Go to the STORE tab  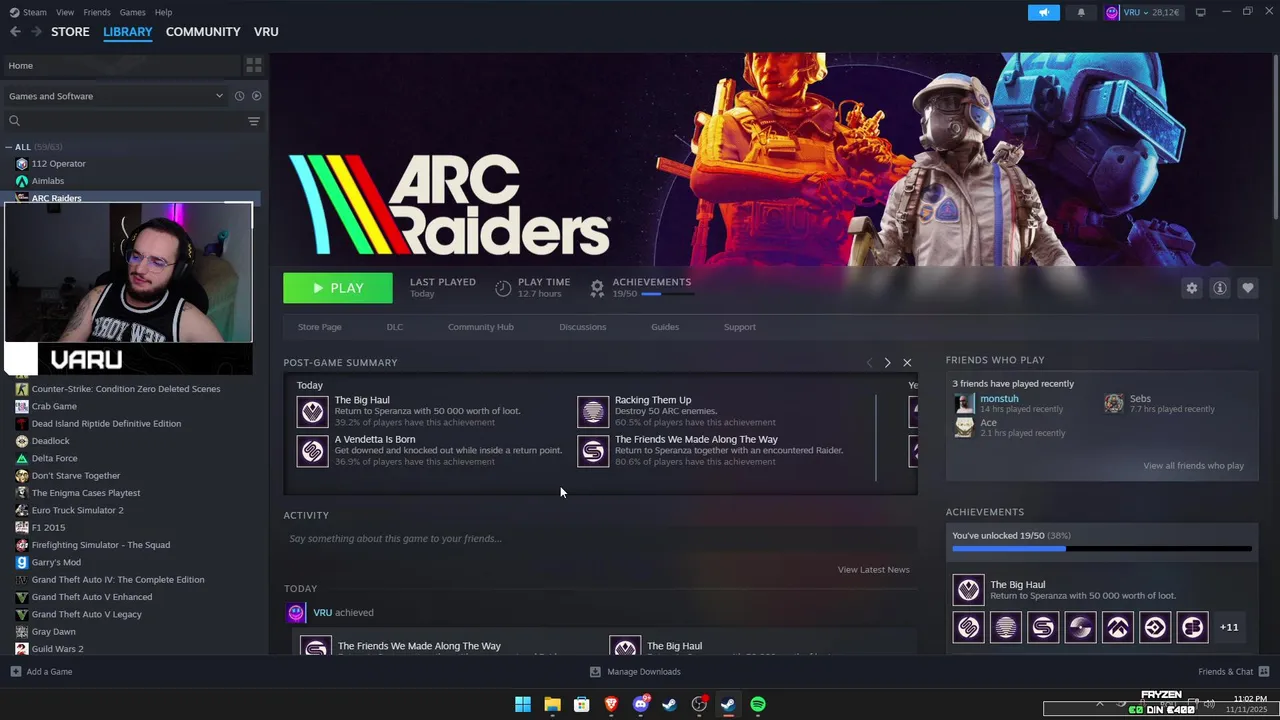point(70,32)
